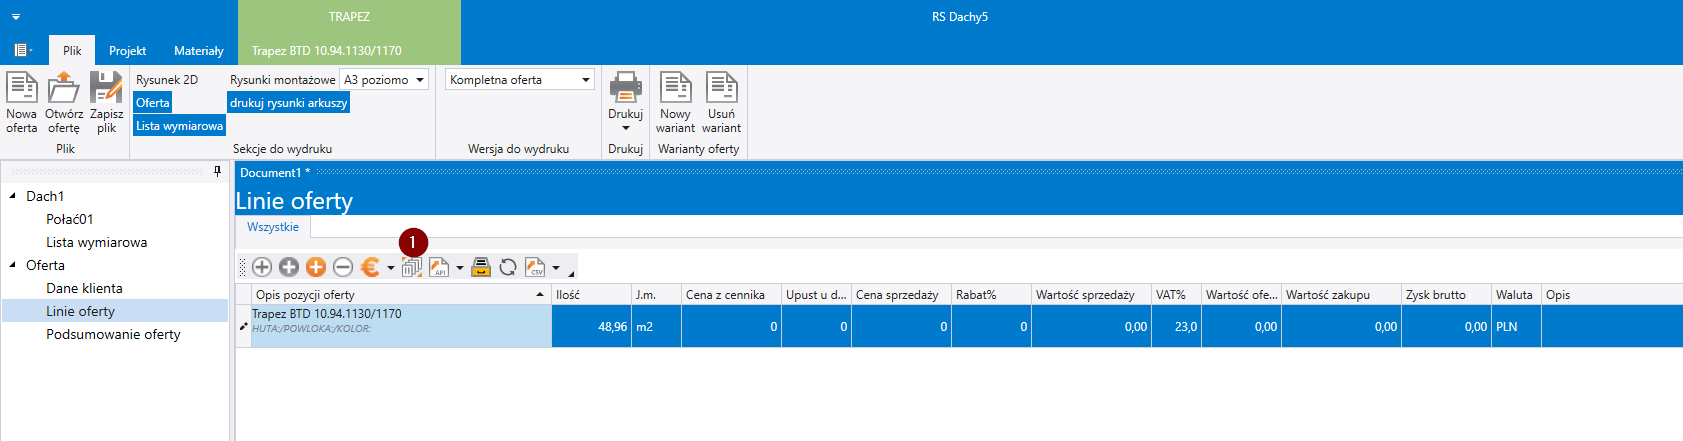The image size is (1683, 441).
Task: Create a new variant with Nowy wariant
Action: 675,89
